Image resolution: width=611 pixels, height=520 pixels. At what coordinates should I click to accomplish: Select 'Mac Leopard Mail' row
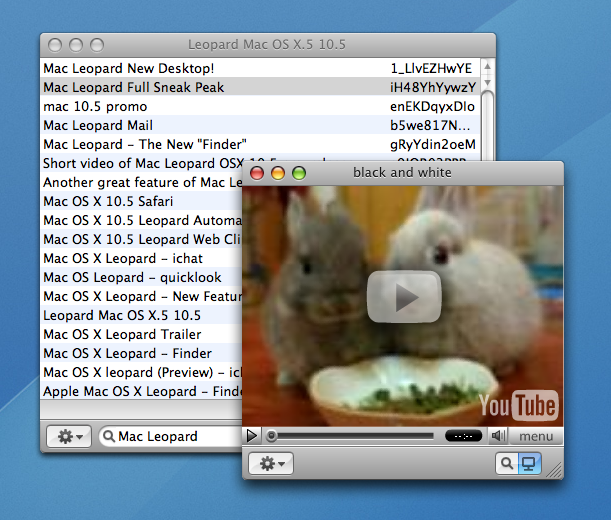click(260, 125)
